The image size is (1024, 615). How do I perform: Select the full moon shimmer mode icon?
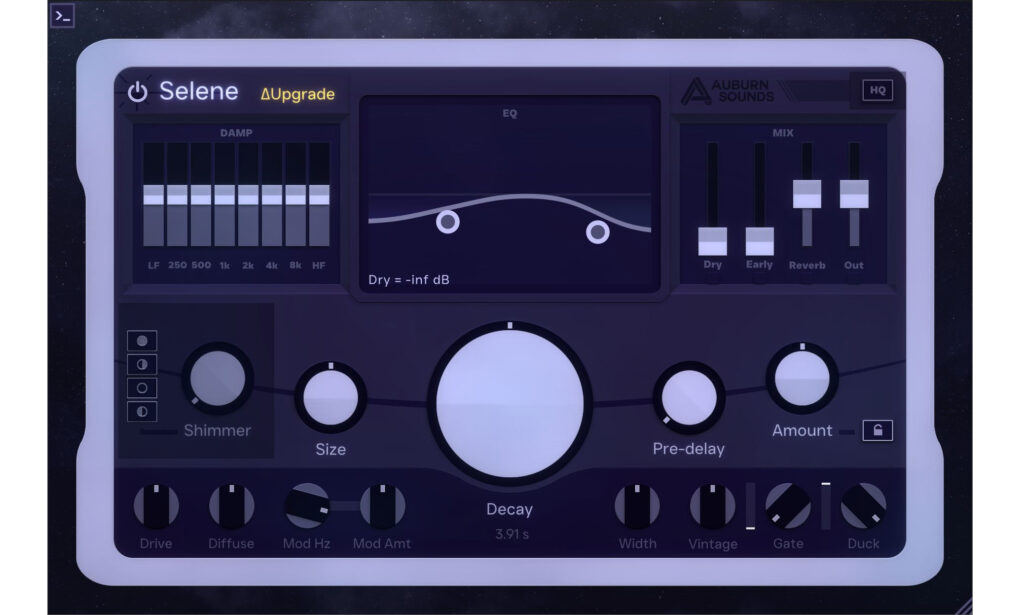pos(142,340)
